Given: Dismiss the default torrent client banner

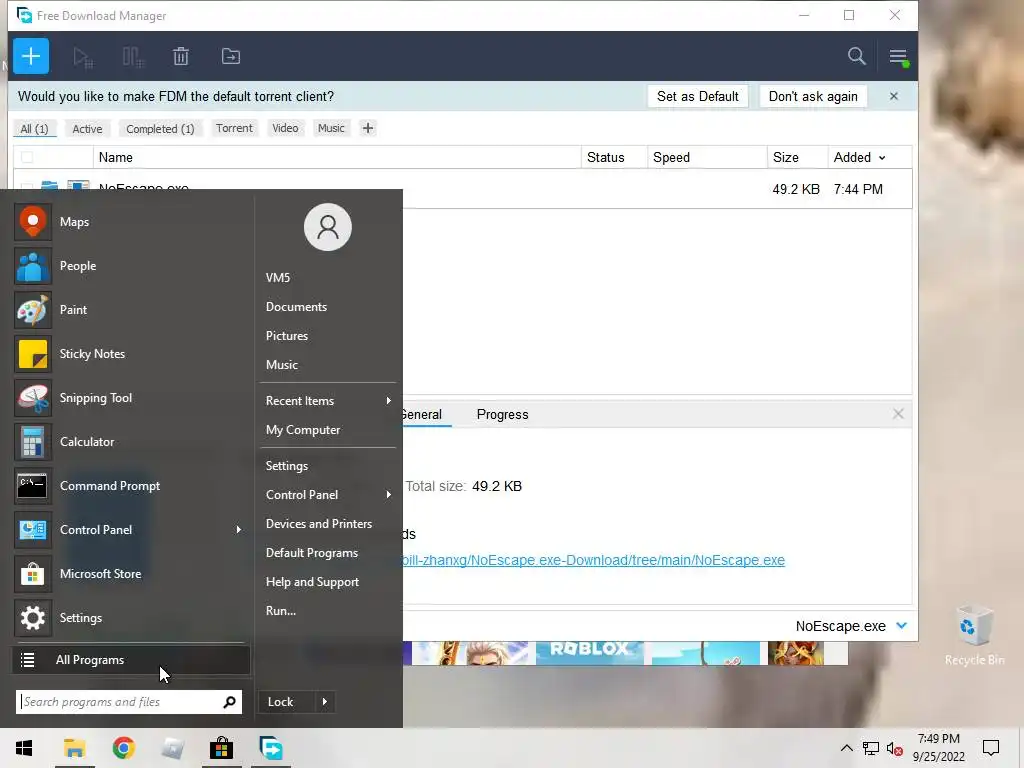Looking at the screenshot, I should [894, 97].
